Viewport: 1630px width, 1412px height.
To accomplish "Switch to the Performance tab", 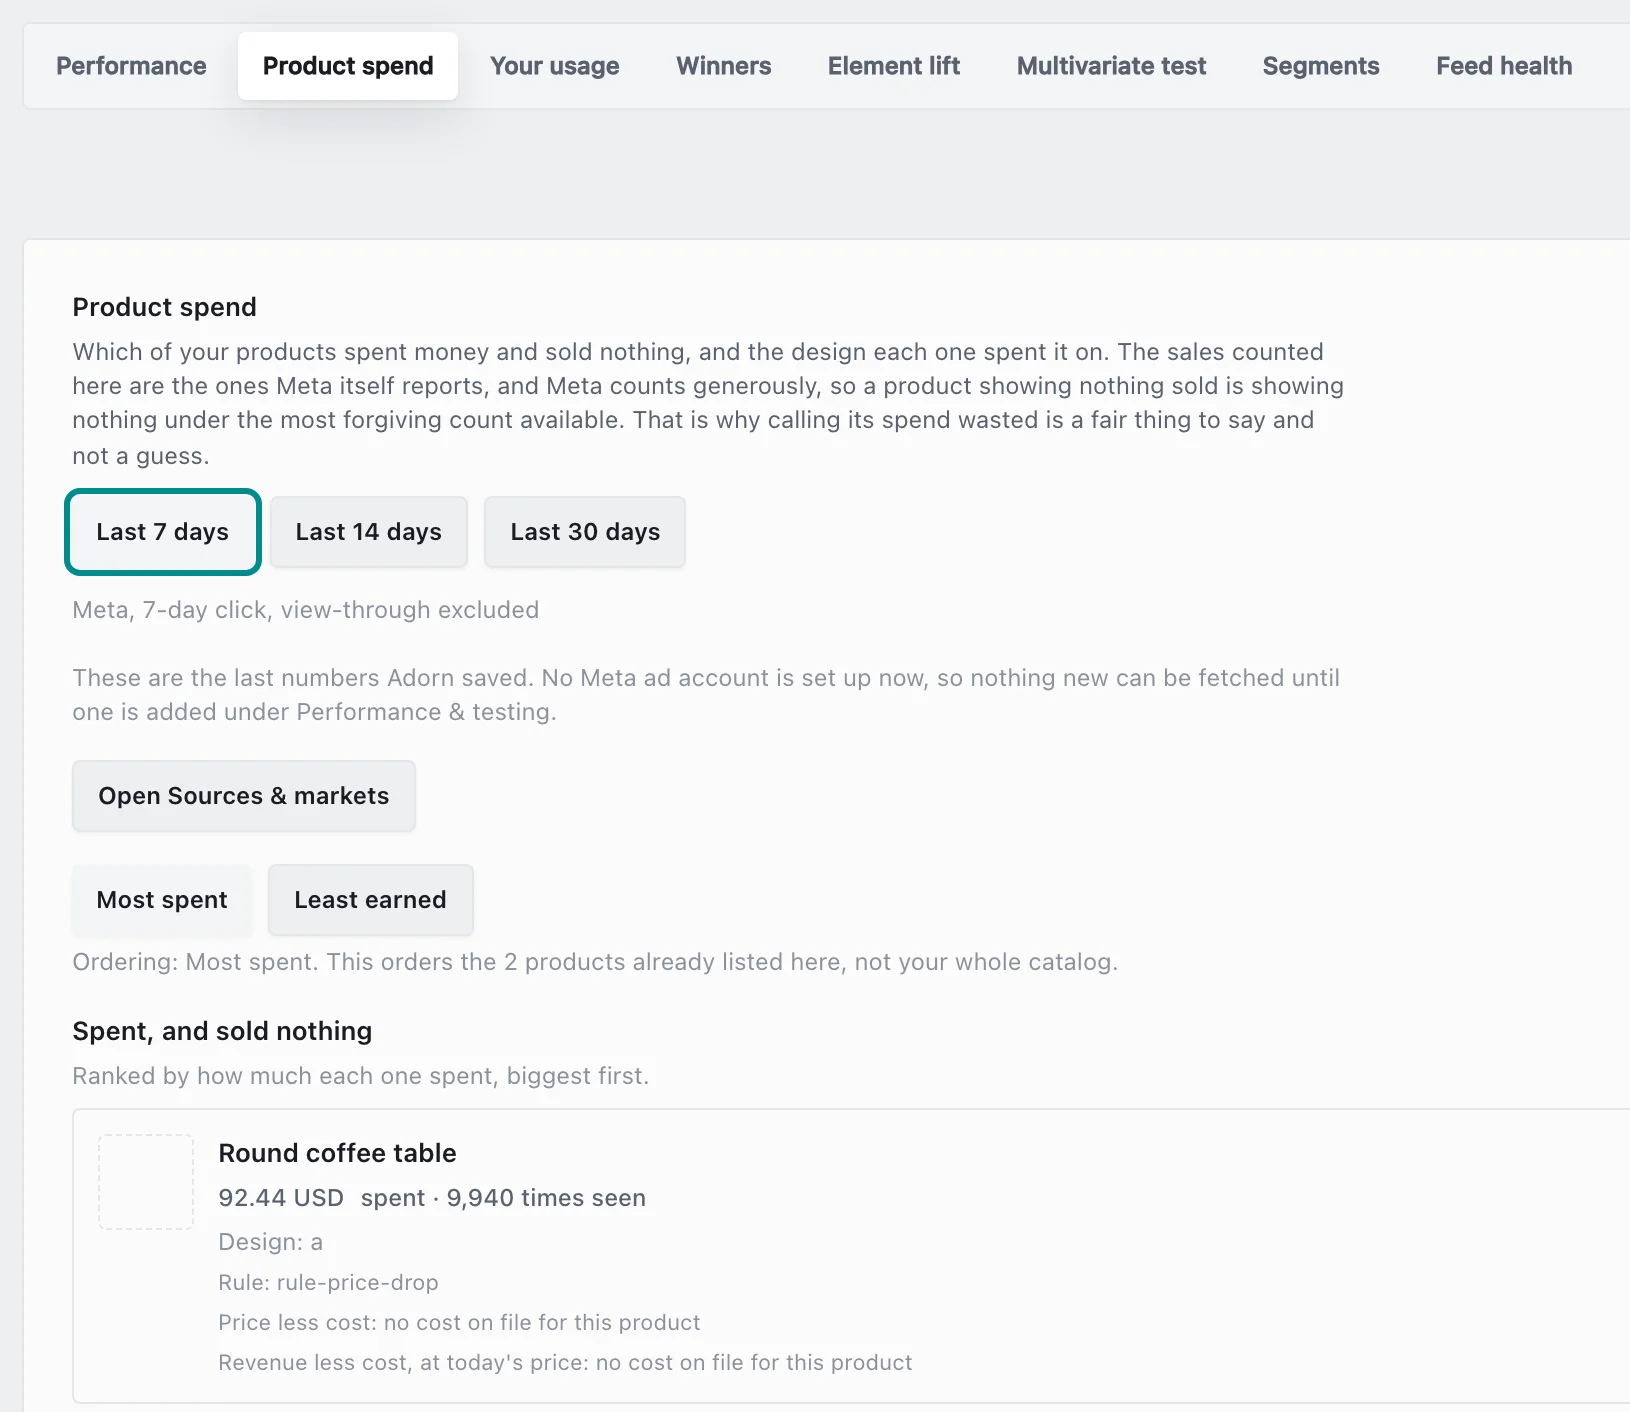I will 131,66.
